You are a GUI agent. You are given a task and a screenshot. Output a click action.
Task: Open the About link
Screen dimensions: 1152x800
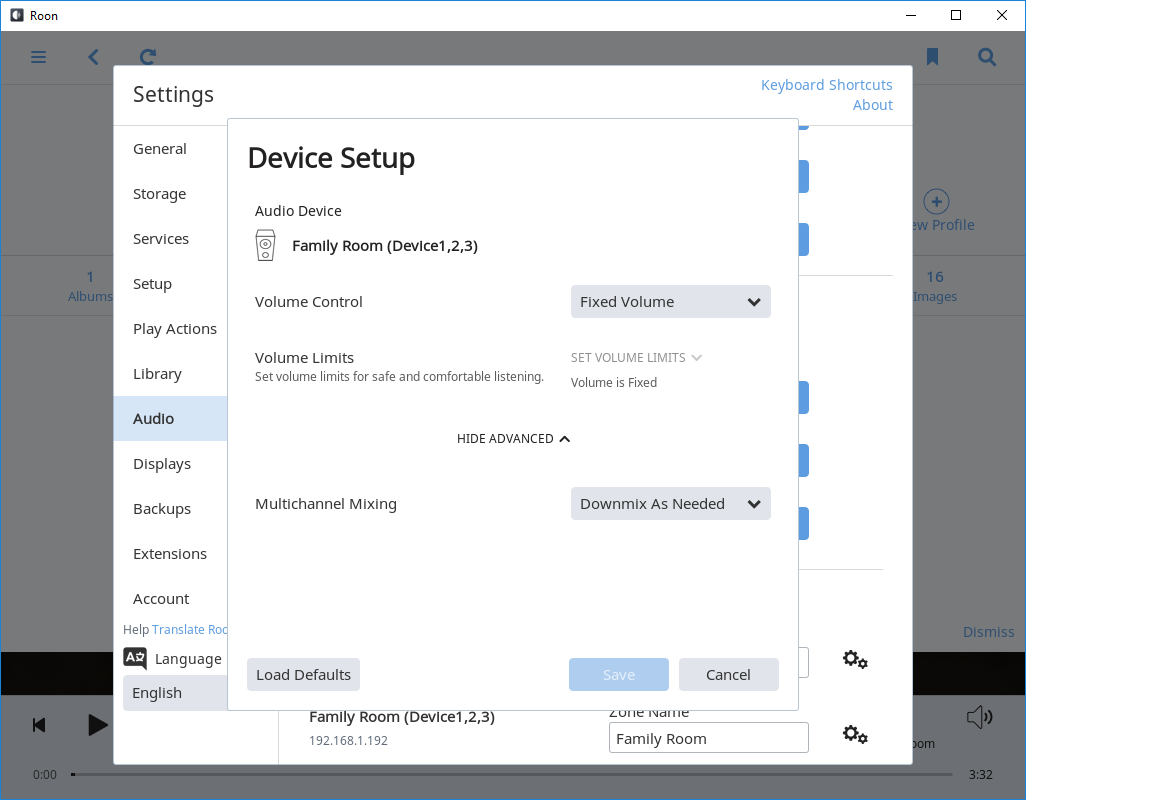(873, 105)
